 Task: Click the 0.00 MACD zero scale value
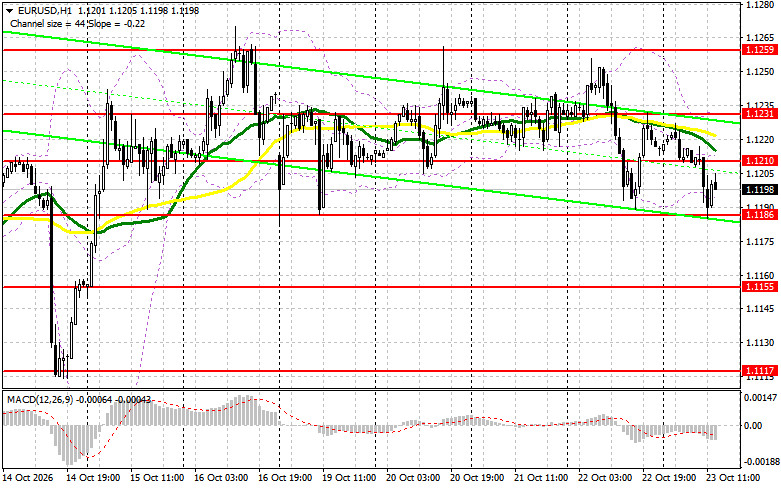click(753, 426)
